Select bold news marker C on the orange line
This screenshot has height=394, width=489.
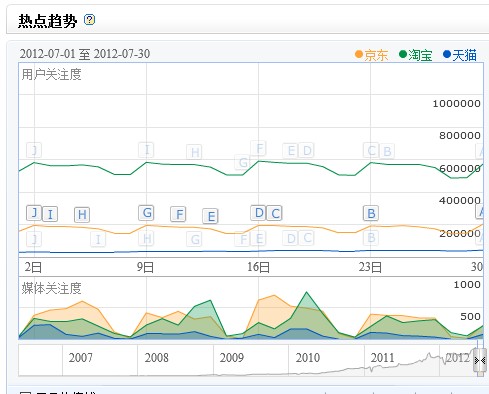274,213
